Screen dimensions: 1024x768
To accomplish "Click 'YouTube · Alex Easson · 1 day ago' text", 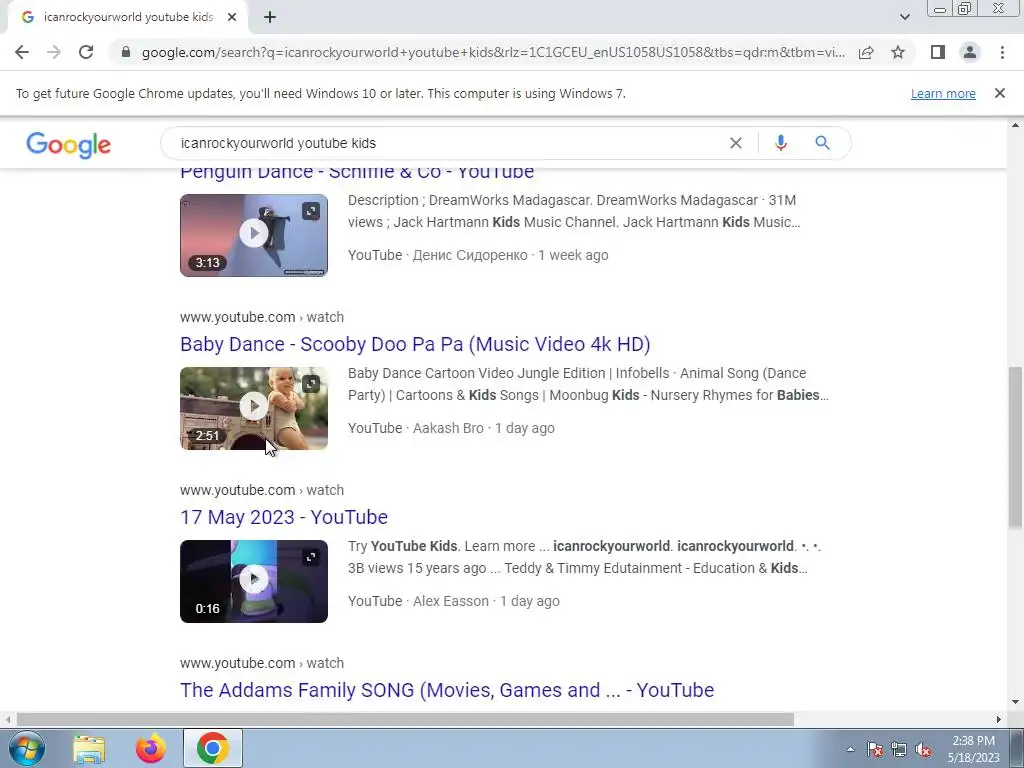I will (454, 601).
